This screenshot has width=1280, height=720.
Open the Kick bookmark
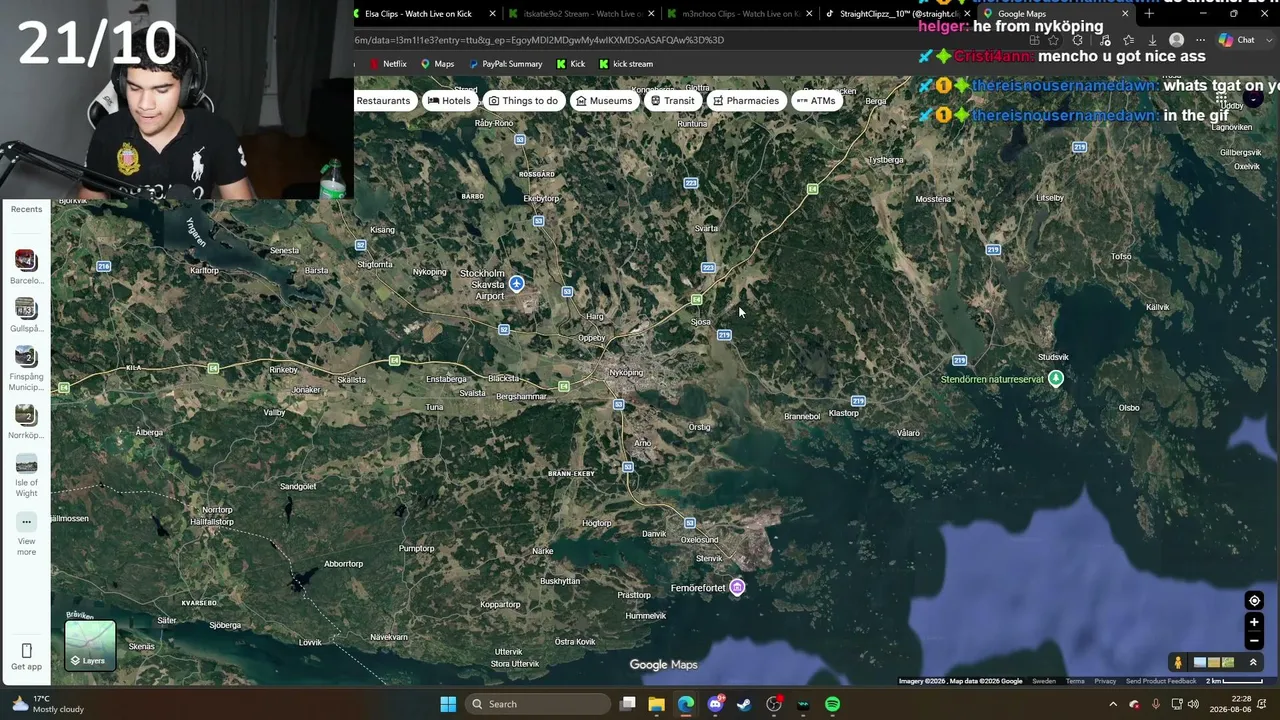point(570,64)
